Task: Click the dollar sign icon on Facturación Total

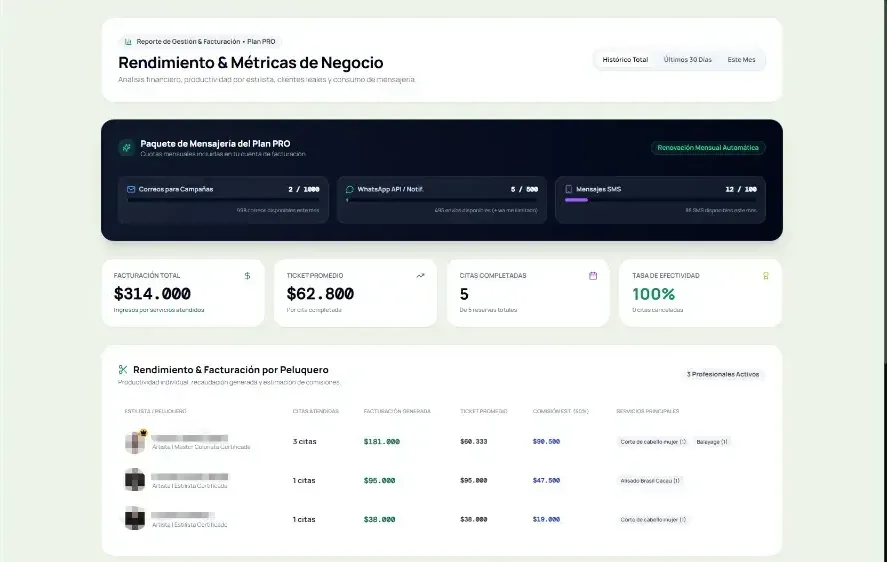Action: [x=247, y=276]
